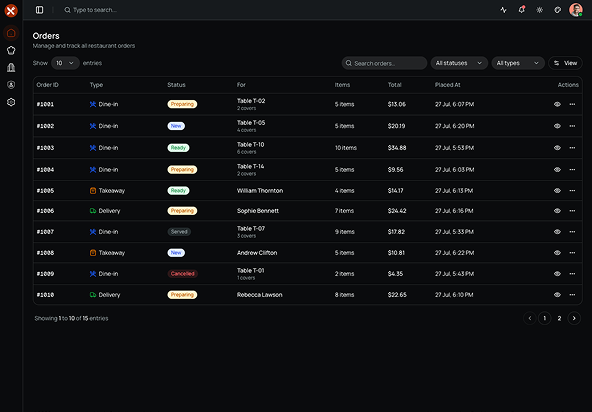
Task: Open more actions for order #1001
Action: (x=572, y=104)
